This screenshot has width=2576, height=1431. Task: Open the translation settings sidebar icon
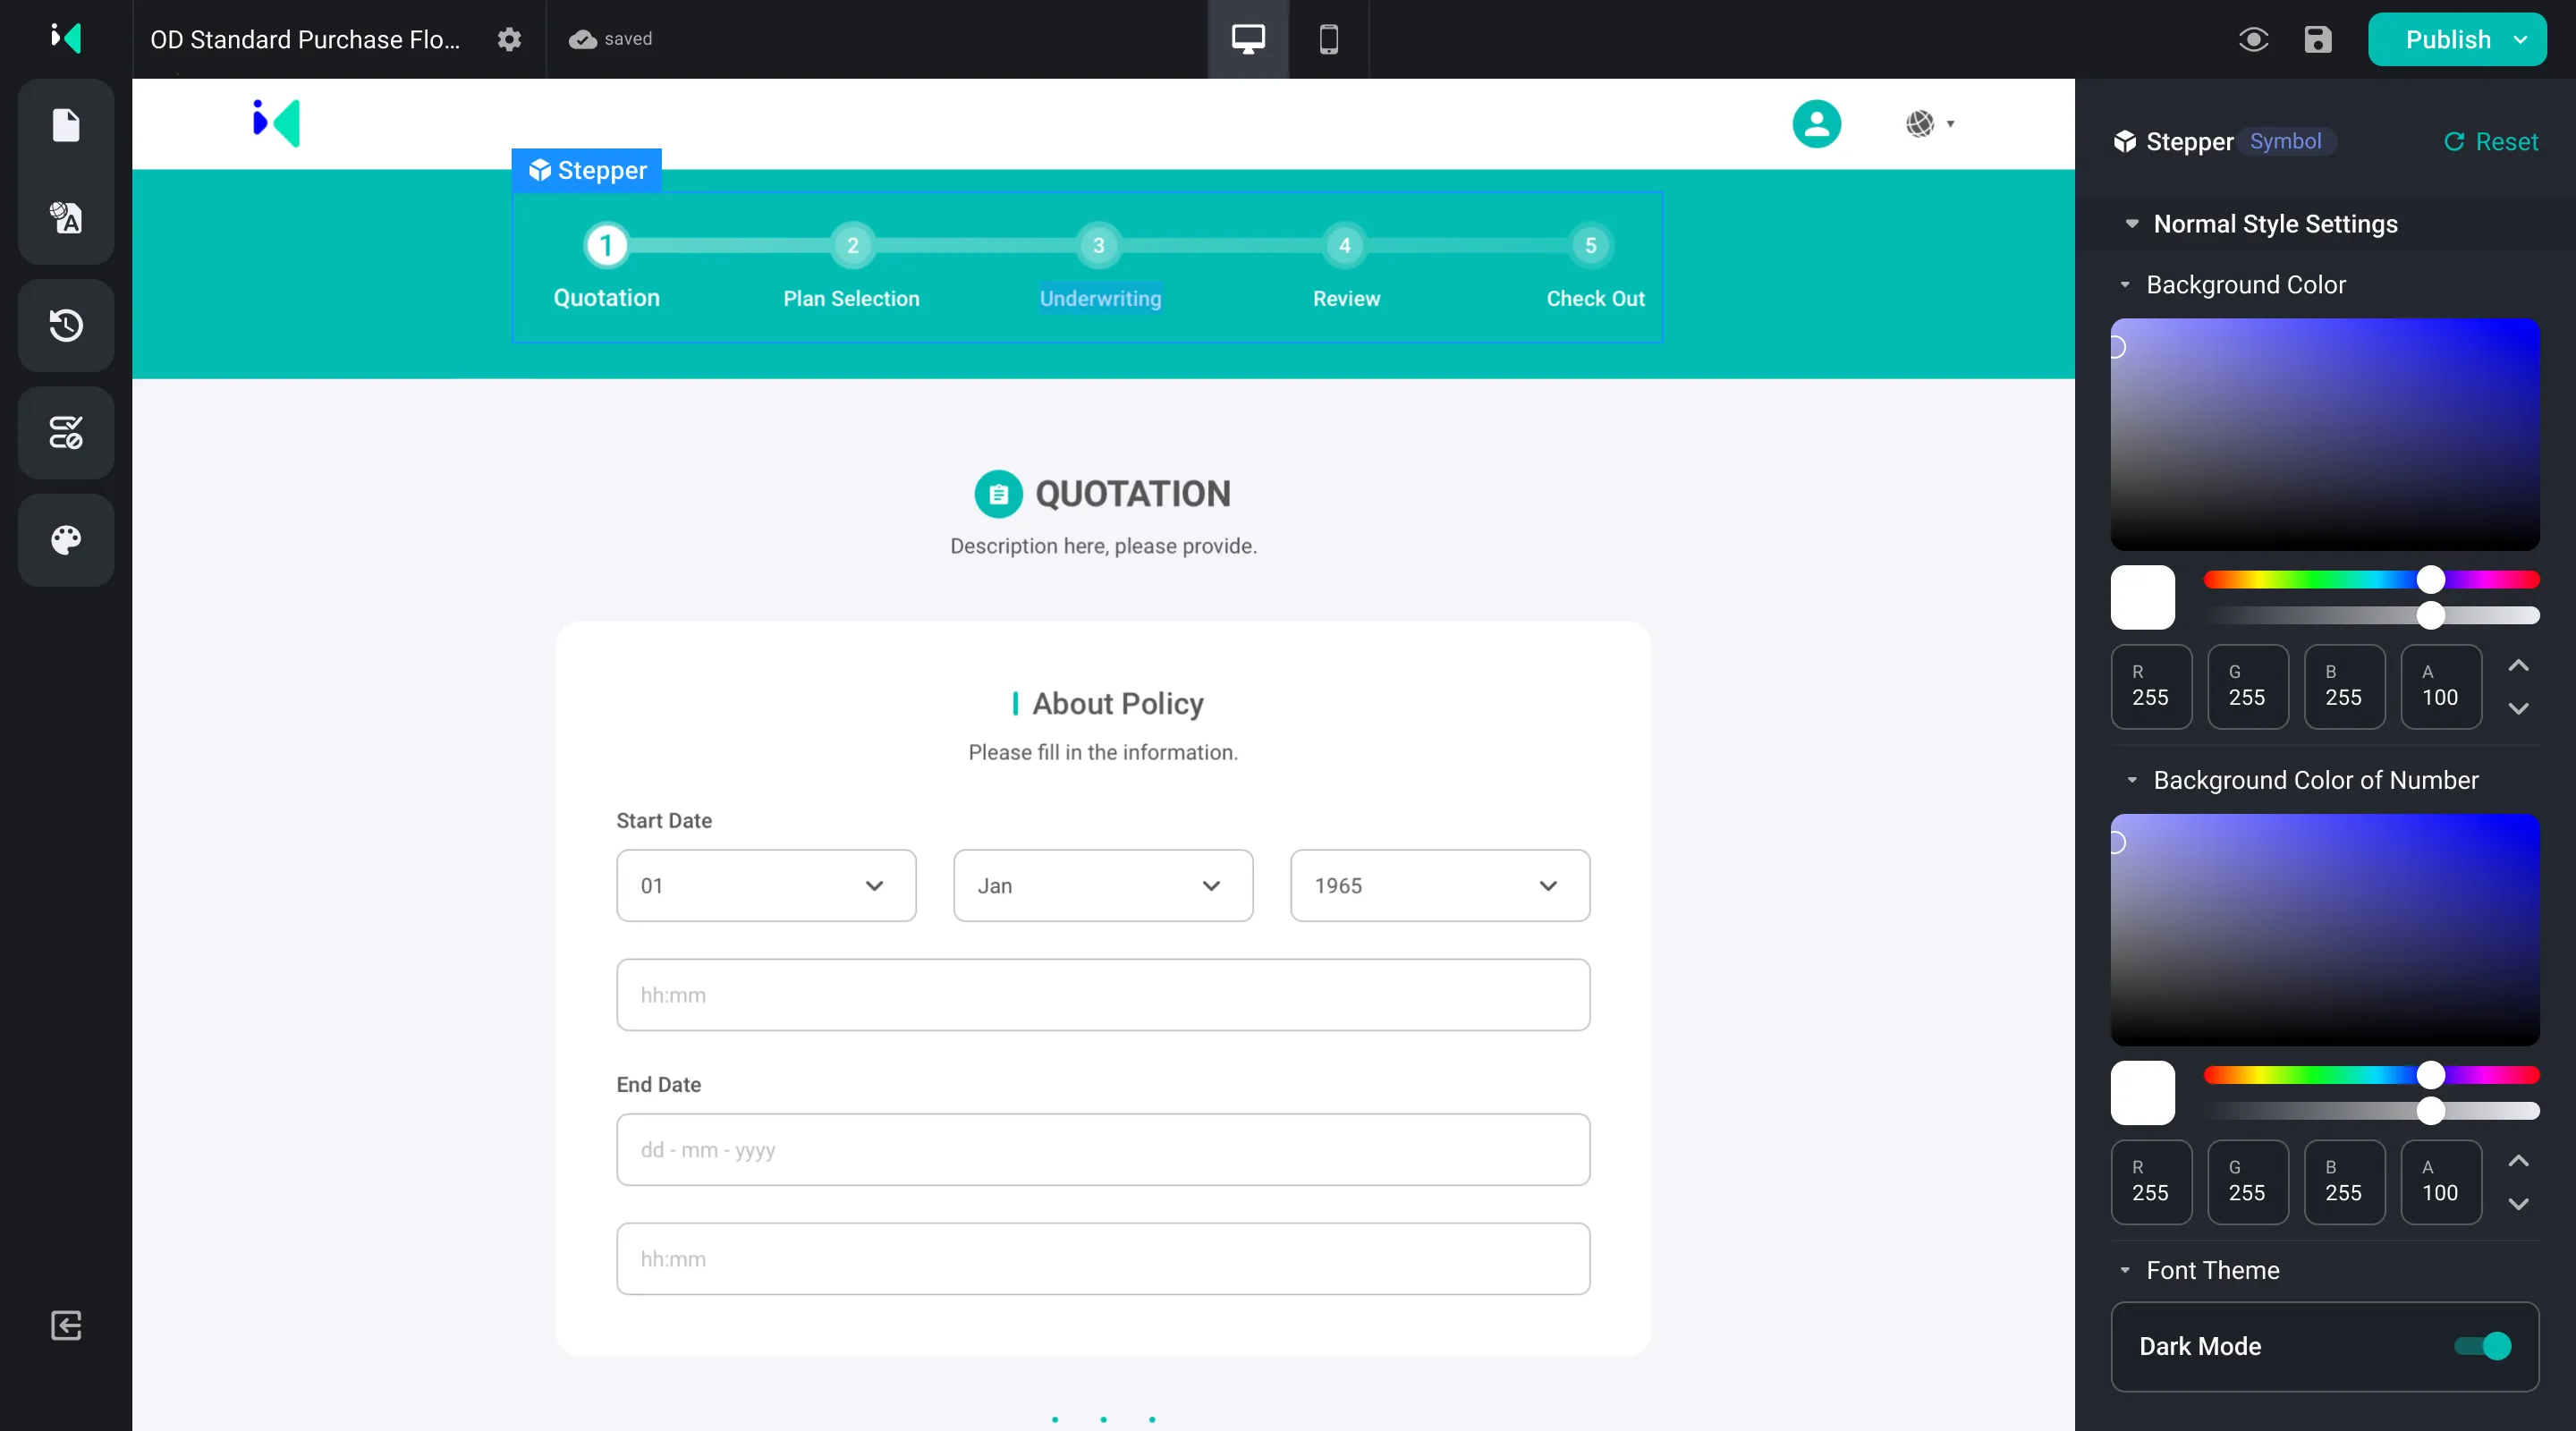pyautogui.click(x=66, y=218)
